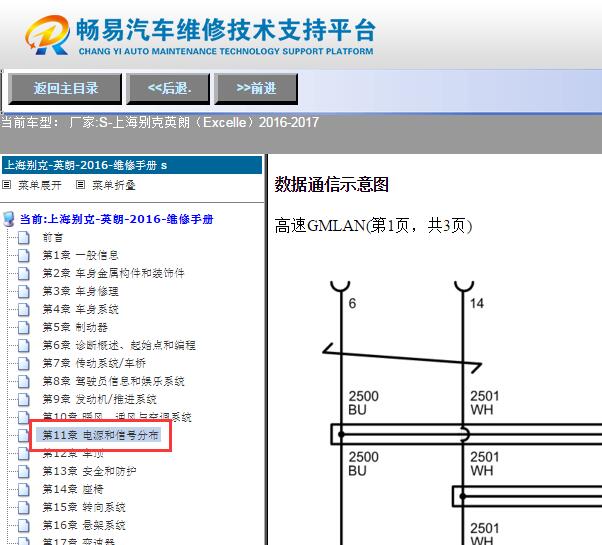Click the page icon beside 第9章
This screenshot has width=602, height=545.
(x=23, y=399)
